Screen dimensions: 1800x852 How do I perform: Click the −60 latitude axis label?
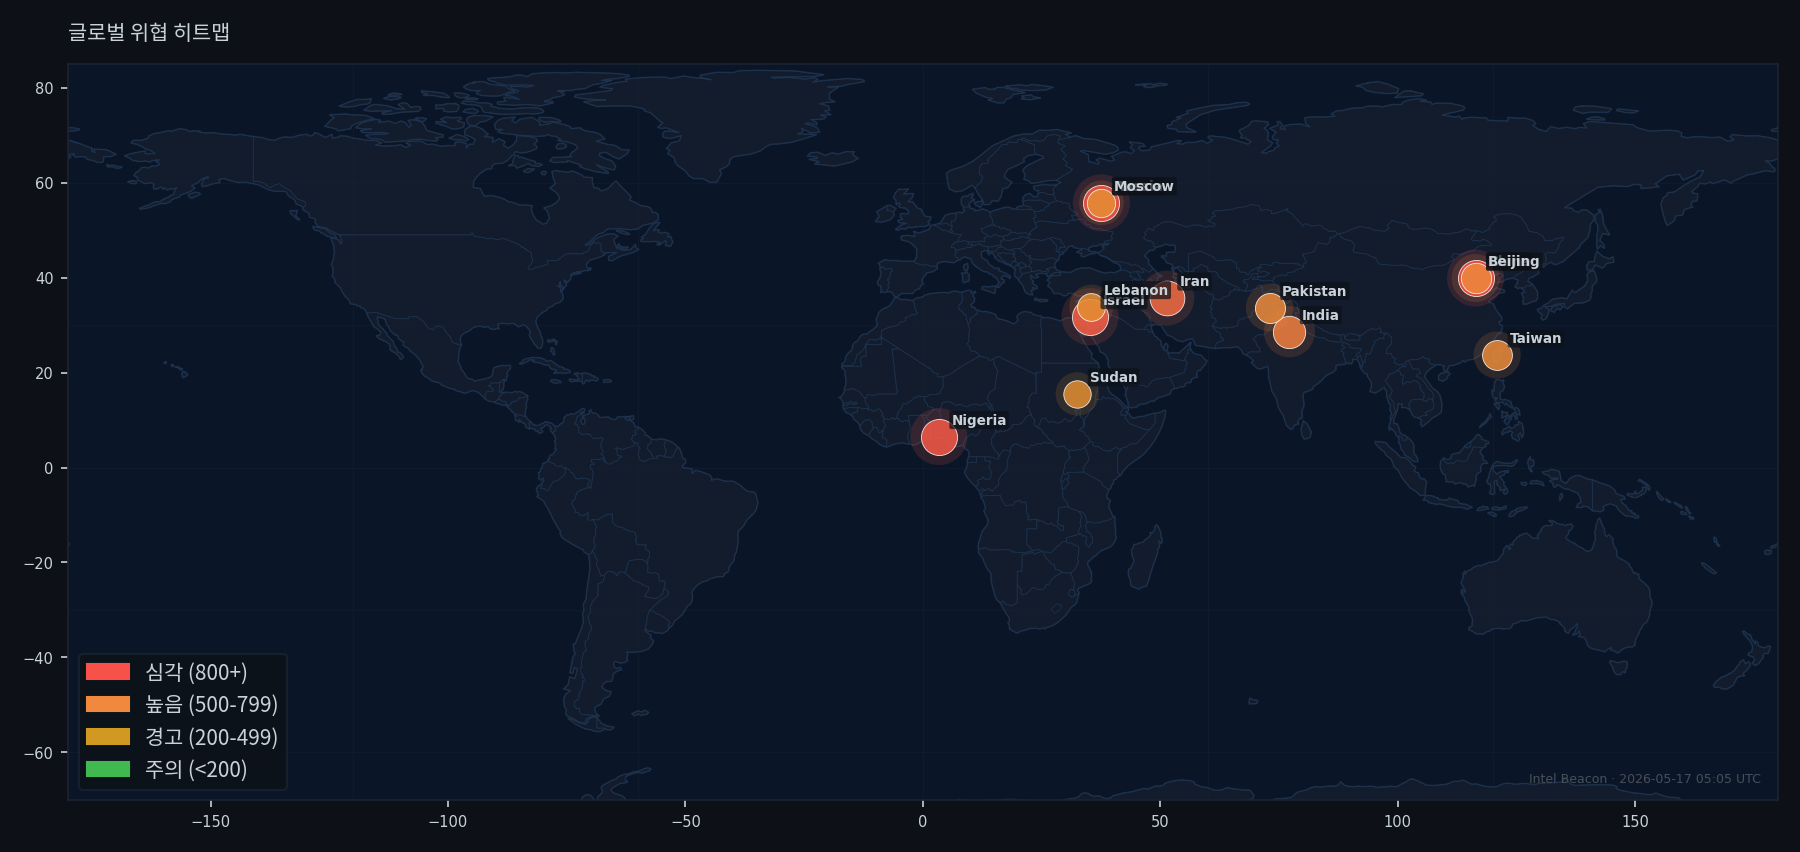[x=39, y=753]
